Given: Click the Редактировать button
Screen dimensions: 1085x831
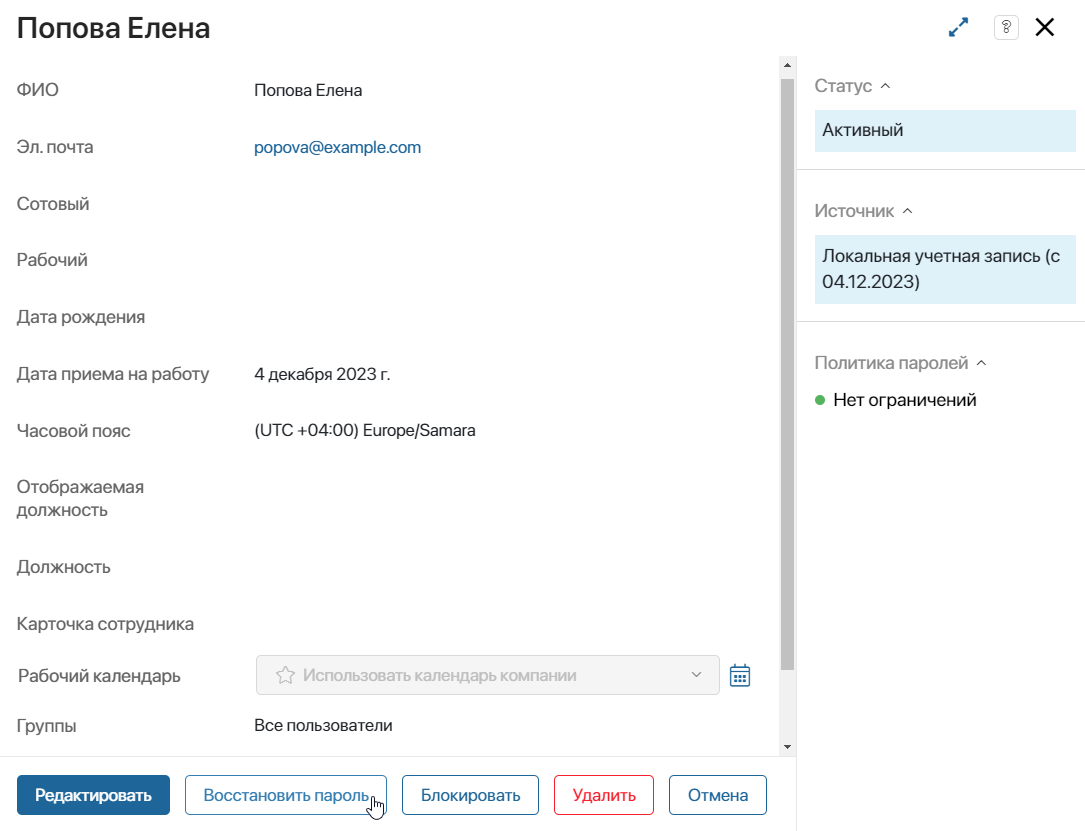Looking at the screenshot, I should (93, 795).
